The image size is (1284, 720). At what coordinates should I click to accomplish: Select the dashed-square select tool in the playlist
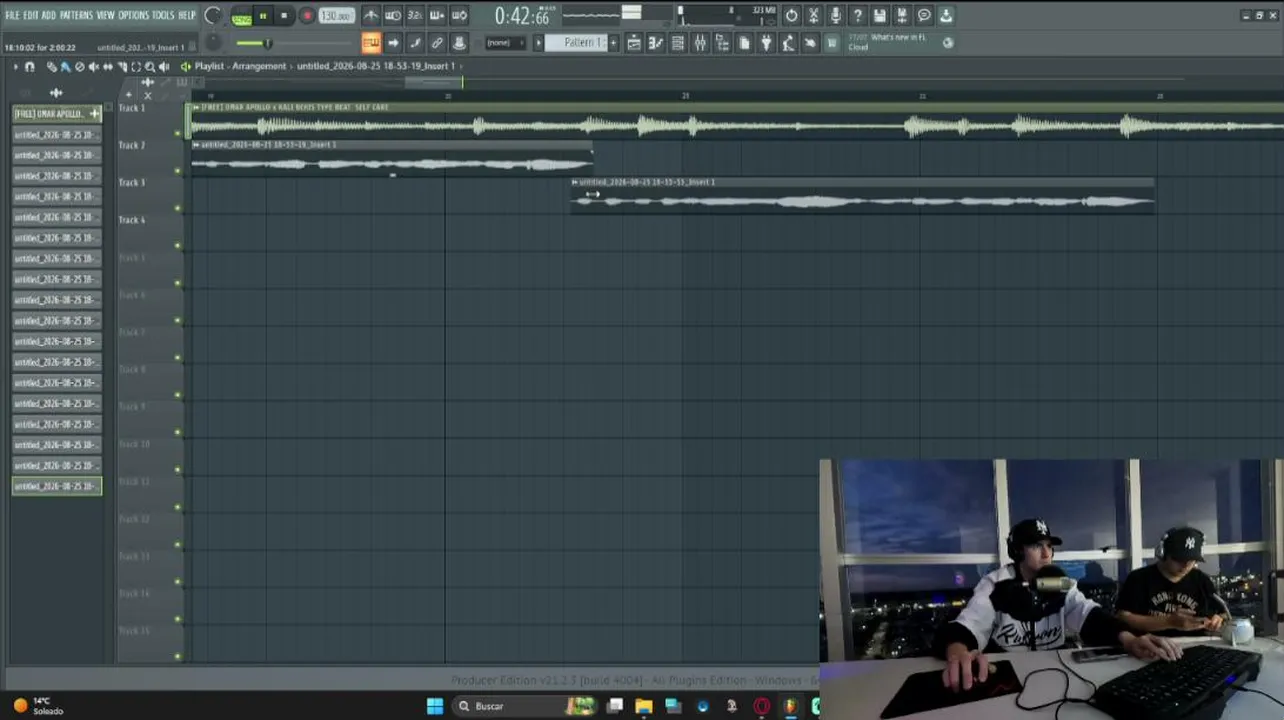coord(136,67)
